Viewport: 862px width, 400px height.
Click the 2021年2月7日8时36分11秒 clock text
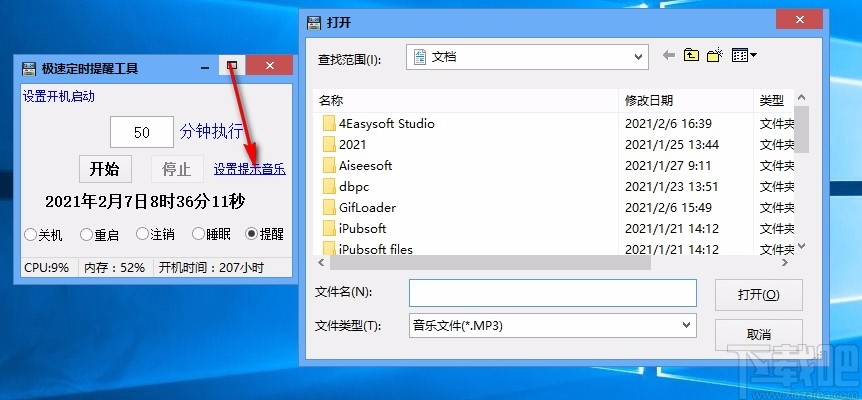click(145, 202)
